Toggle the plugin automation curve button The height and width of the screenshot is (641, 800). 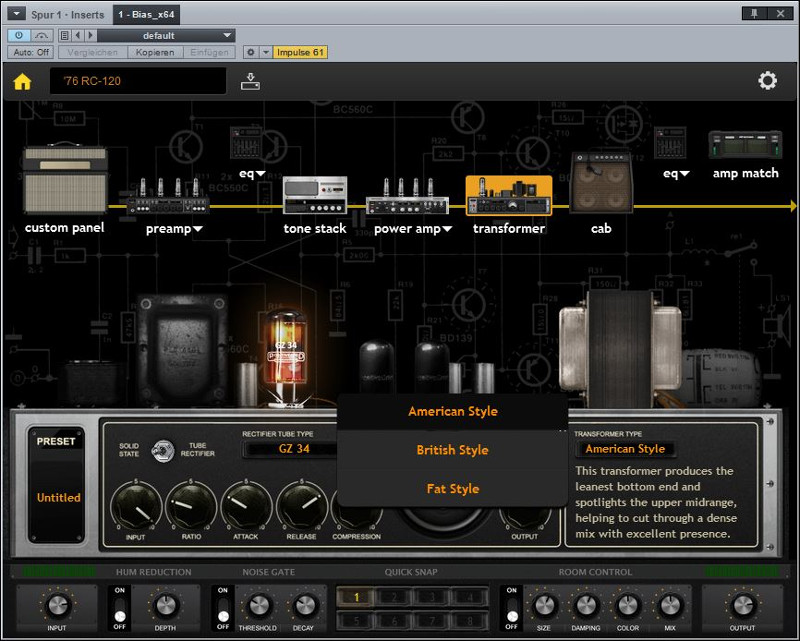[x=41, y=35]
